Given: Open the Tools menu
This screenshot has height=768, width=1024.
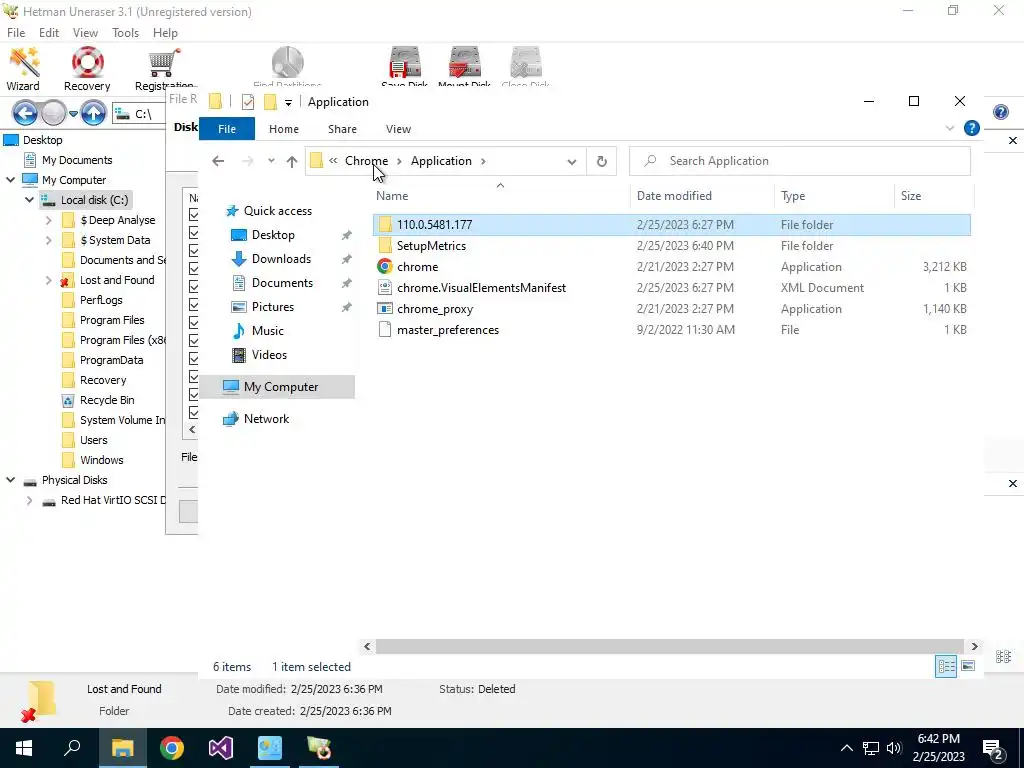Looking at the screenshot, I should (x=125, y=33).
